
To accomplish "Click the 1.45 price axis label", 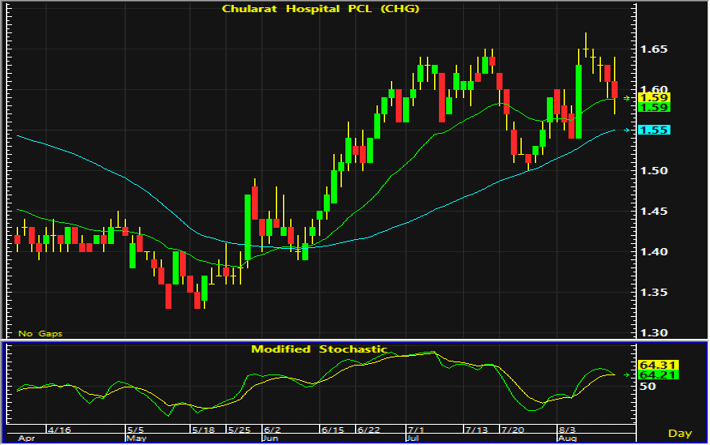I will 653,211.
